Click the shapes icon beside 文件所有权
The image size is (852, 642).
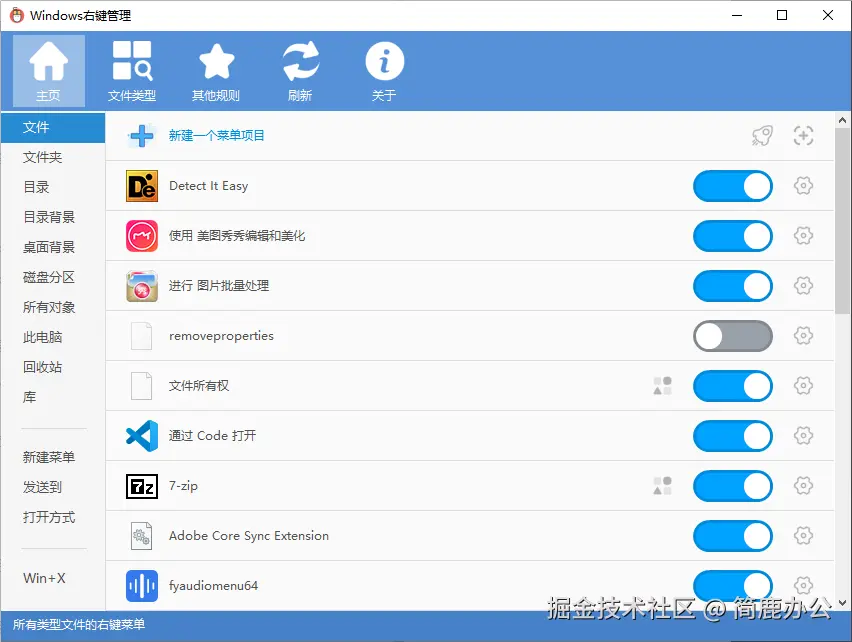pos(662,386)
